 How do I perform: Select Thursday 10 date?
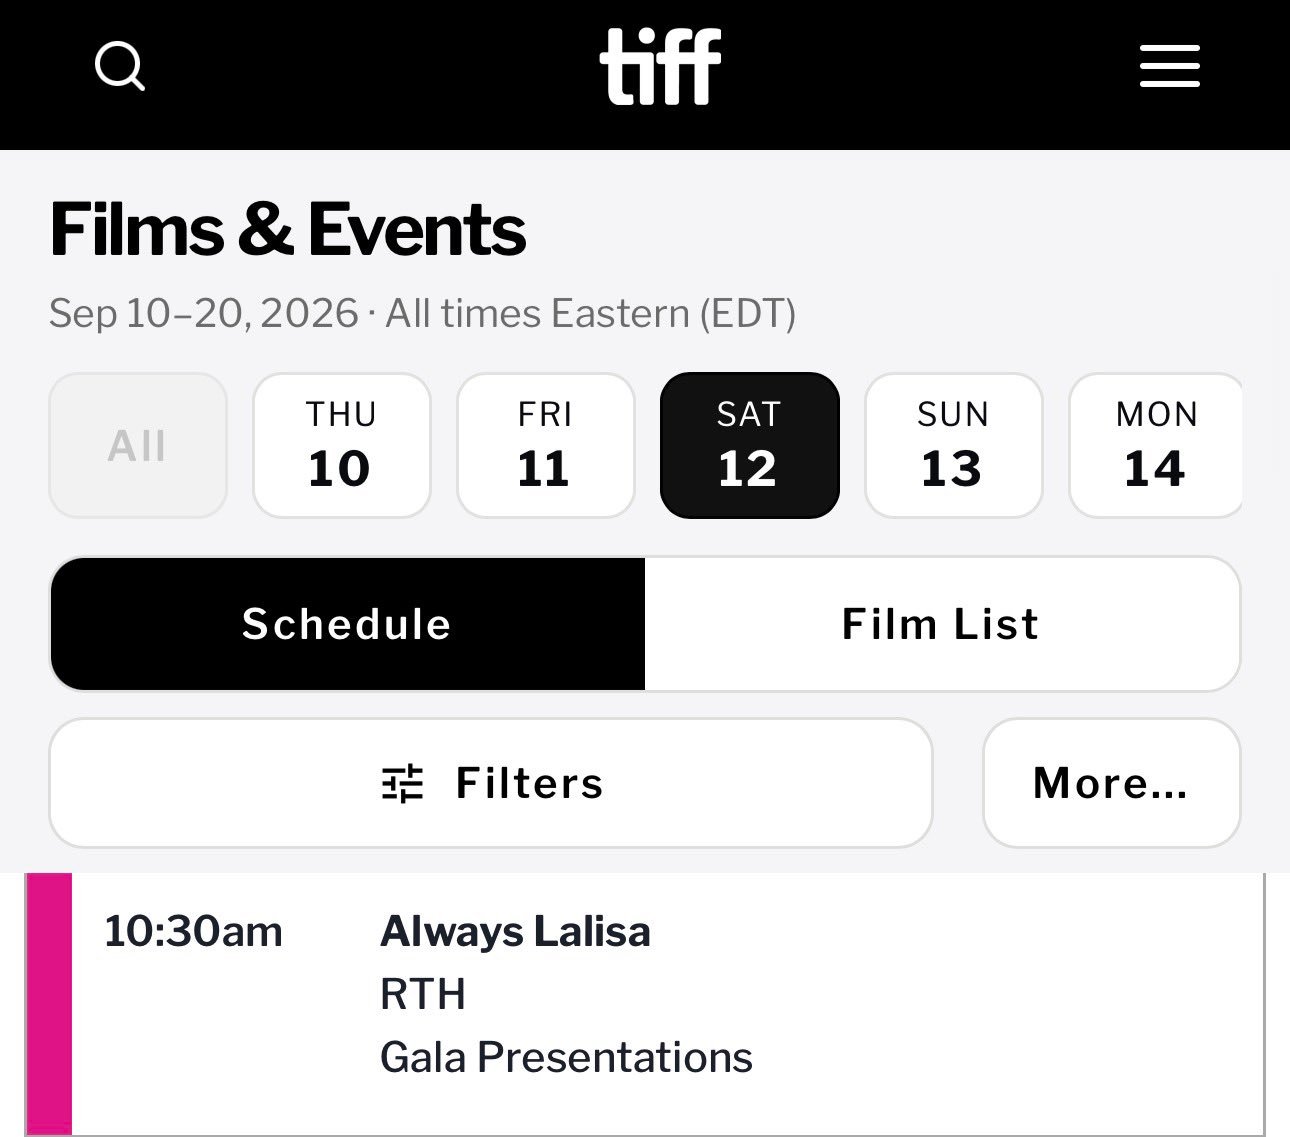342,445
